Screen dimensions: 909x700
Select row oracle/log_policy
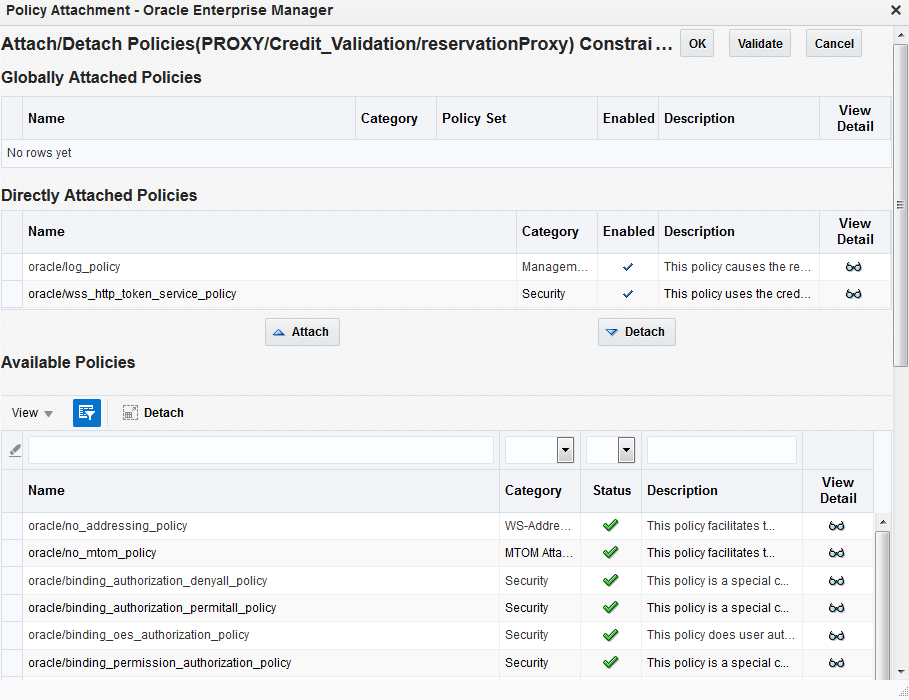pyautogui.click(x=446, y=267)
